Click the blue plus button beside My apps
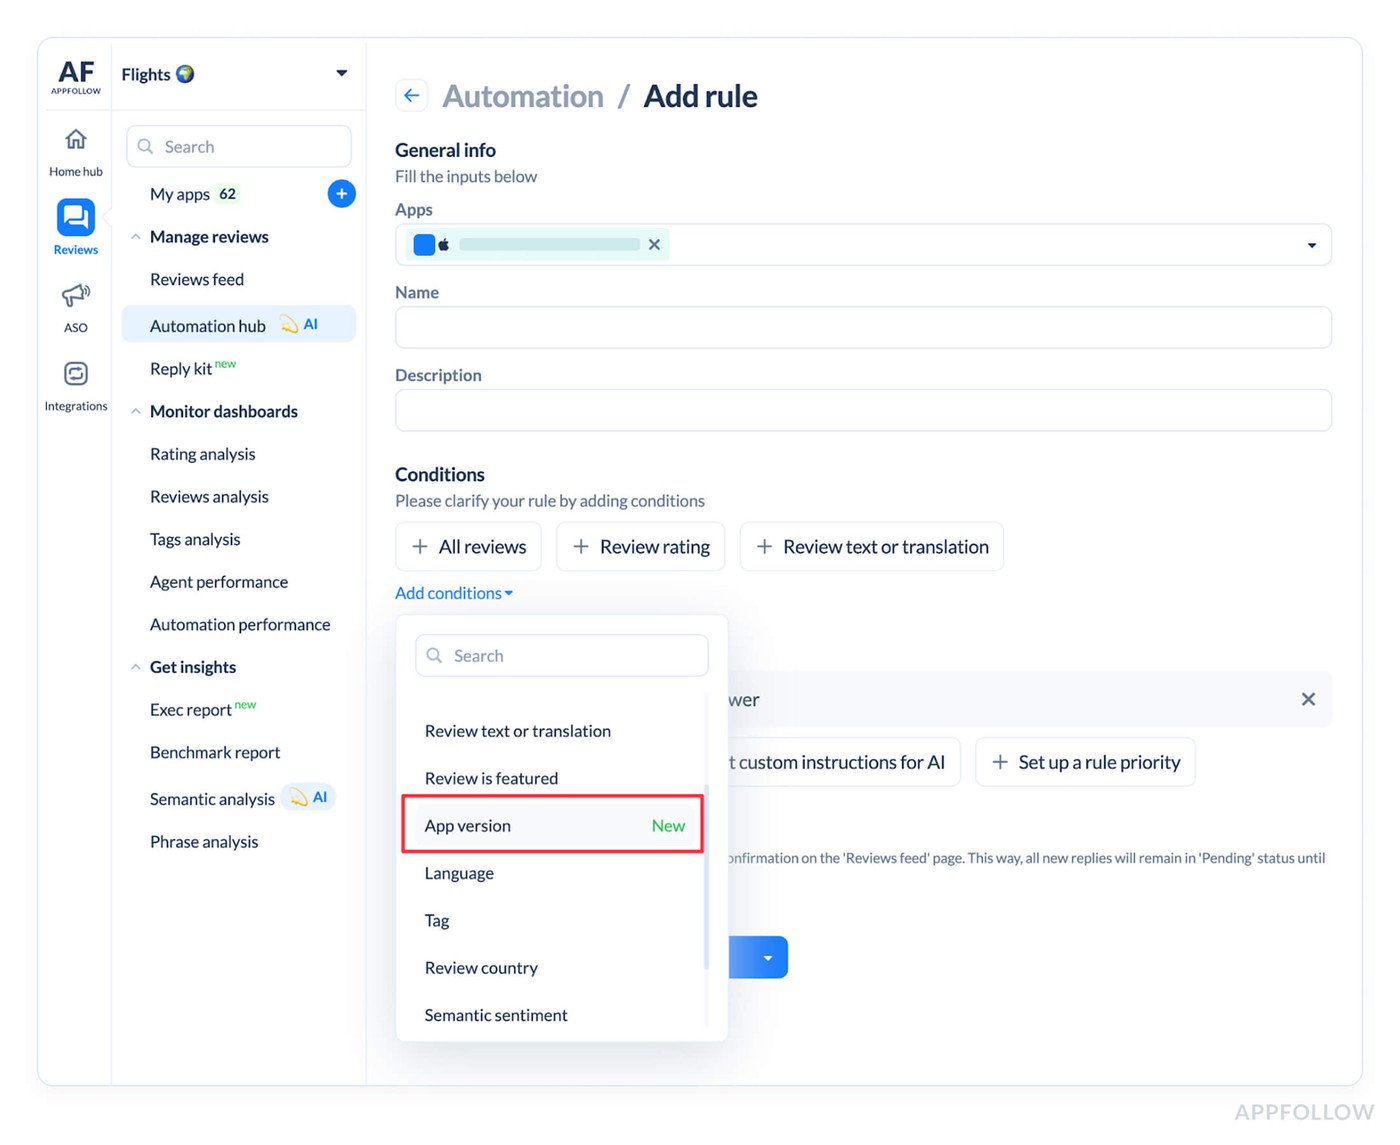This screenshot has height=1145, width=1400. click(x=341, y=194)
